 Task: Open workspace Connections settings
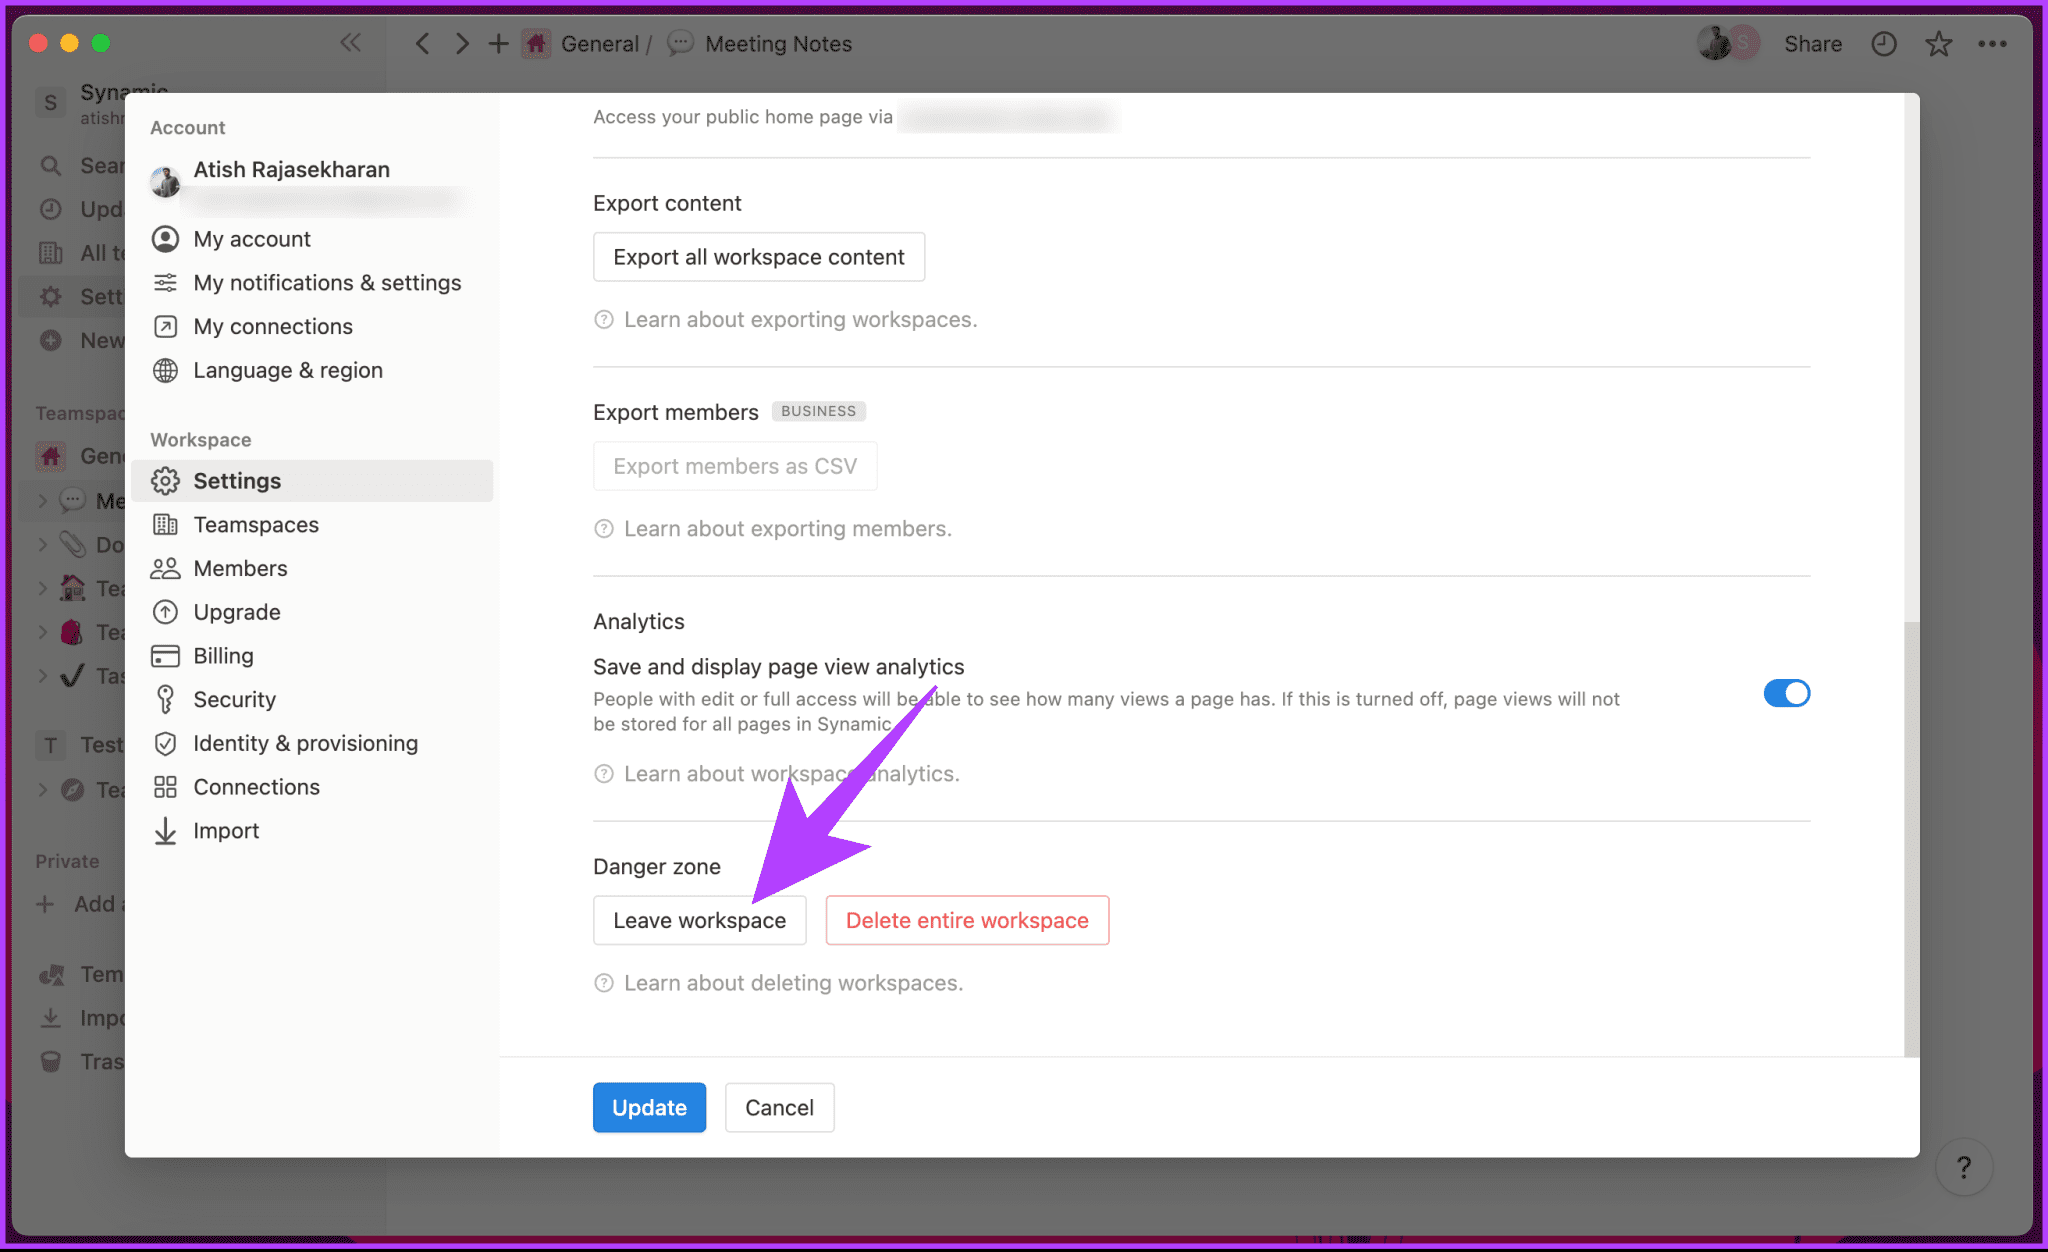click(312, 787)
